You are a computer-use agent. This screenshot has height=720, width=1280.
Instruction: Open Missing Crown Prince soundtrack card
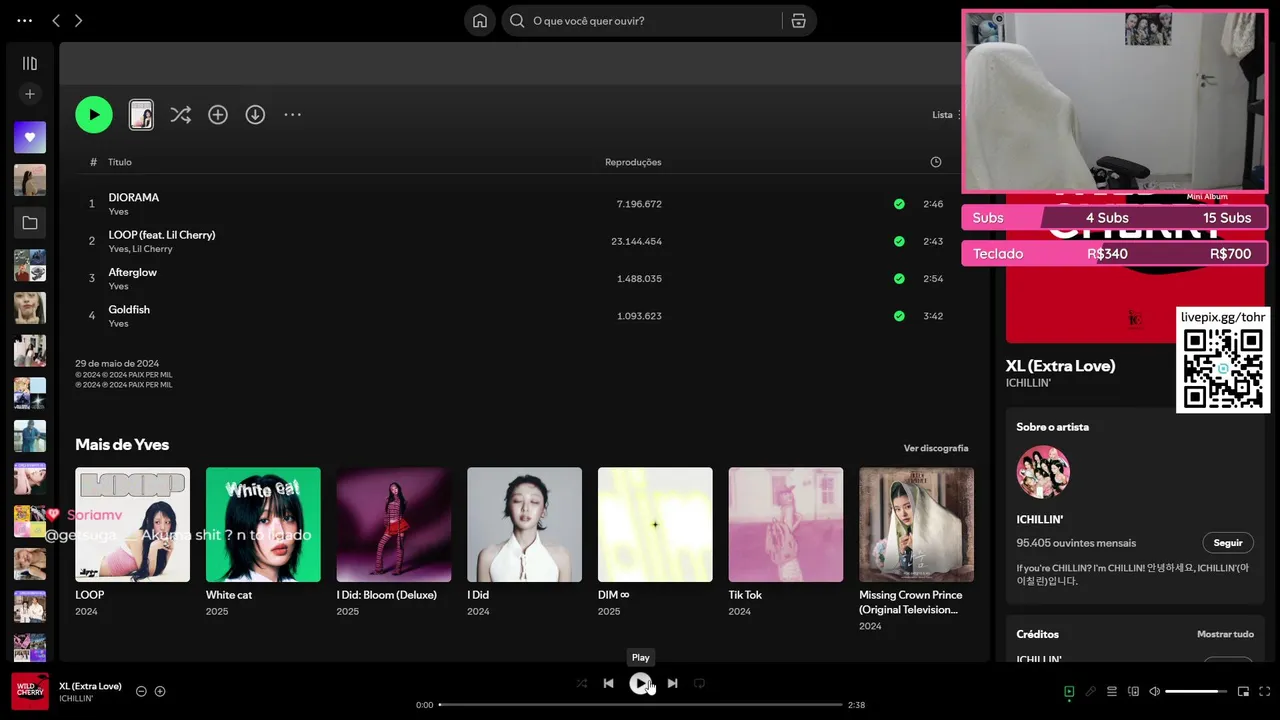coord(916,550)
